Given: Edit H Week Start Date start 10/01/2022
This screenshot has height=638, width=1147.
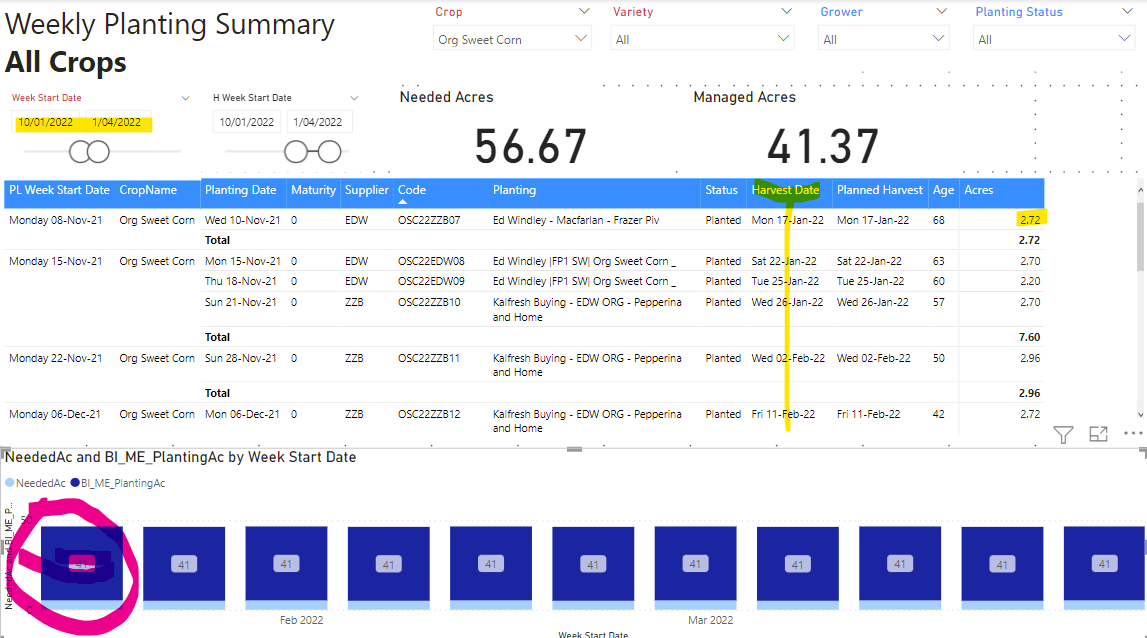Looking at the screenshot, I should 247,122.
